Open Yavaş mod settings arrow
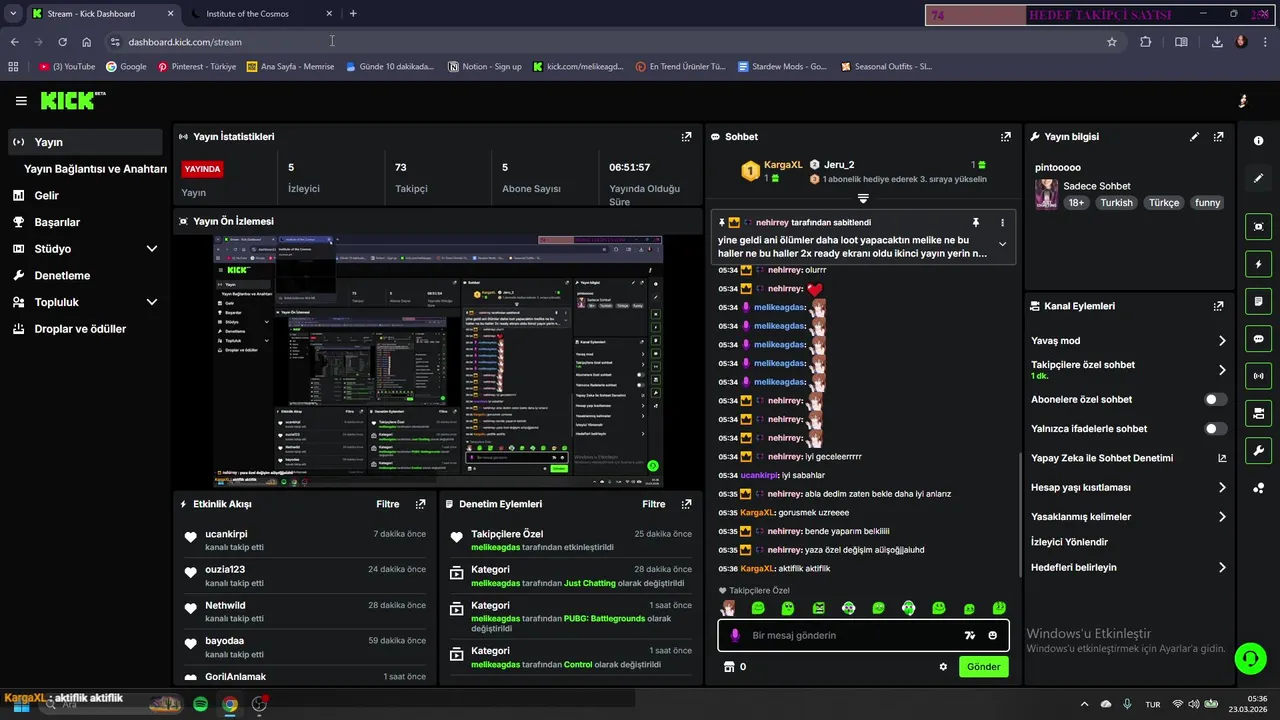The image size is (1280, 720). (x=1222, y=341)
